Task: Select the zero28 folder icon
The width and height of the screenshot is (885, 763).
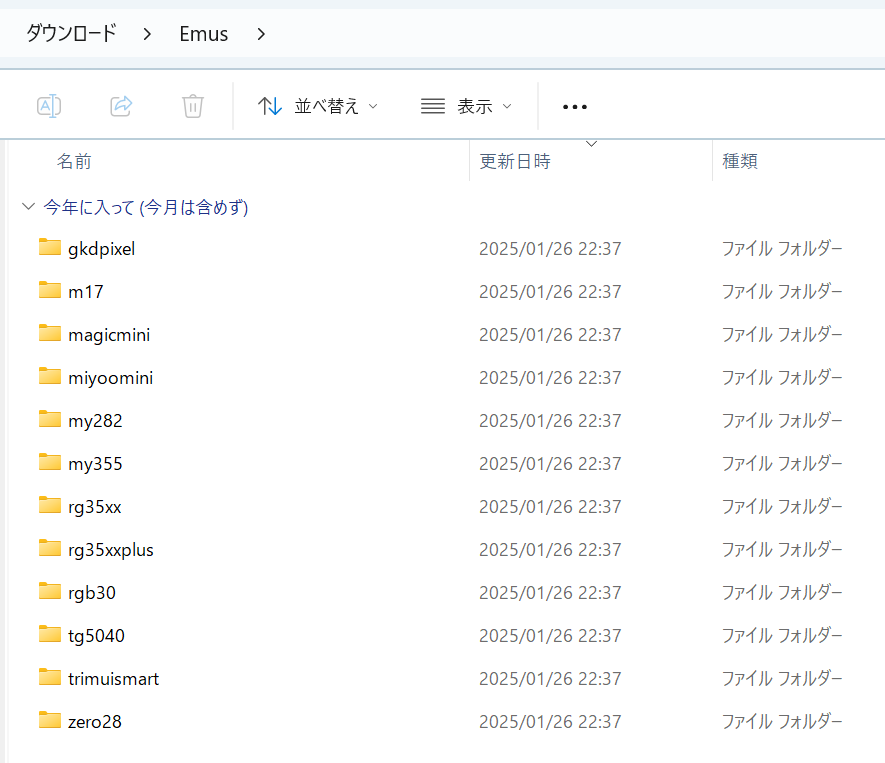Action: coord(50,720)
